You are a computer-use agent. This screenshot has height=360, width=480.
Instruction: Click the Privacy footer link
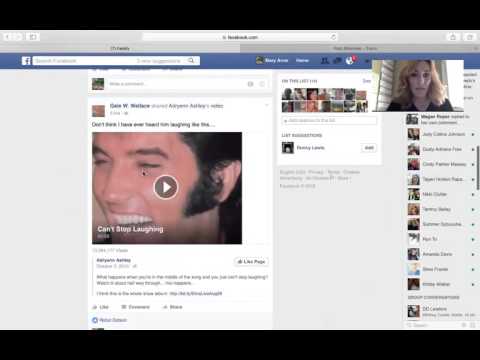(x=316, y=172)
